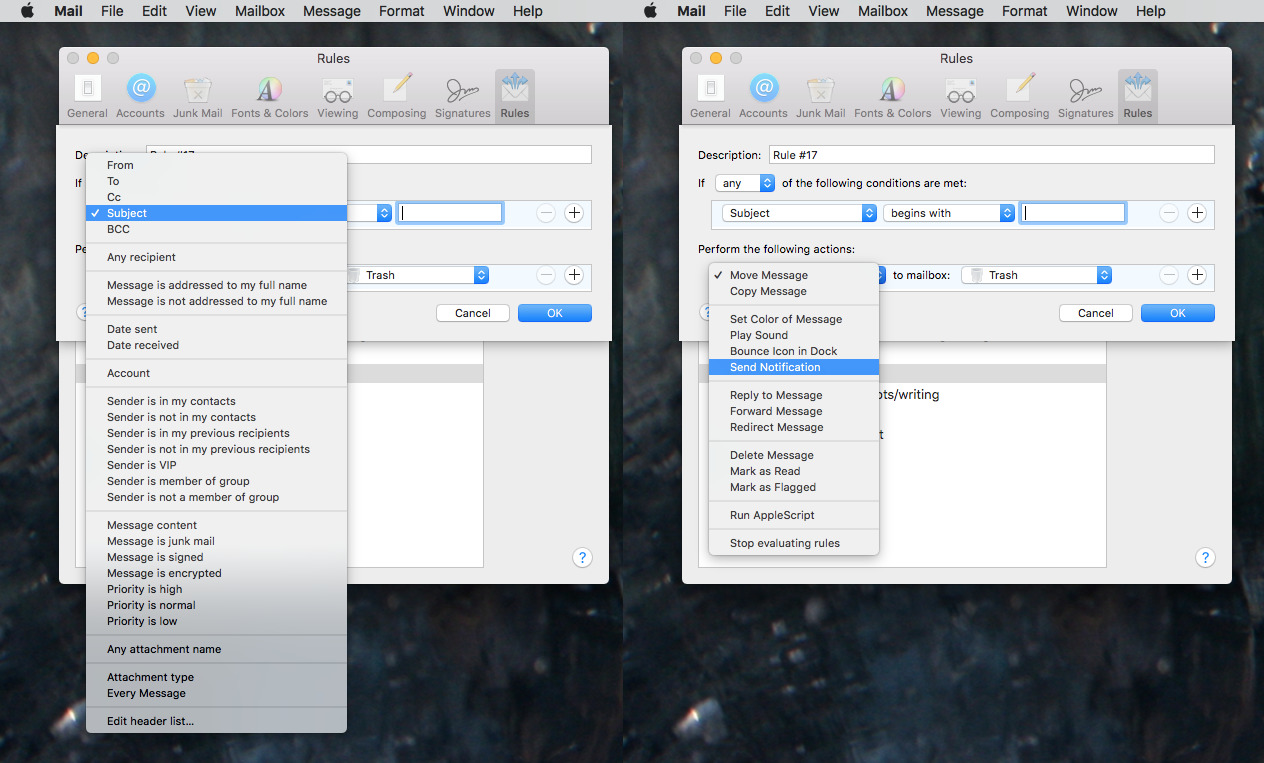Remove condition with minus button, left window
Screen dimensions: 1264x763
(546, 213)
